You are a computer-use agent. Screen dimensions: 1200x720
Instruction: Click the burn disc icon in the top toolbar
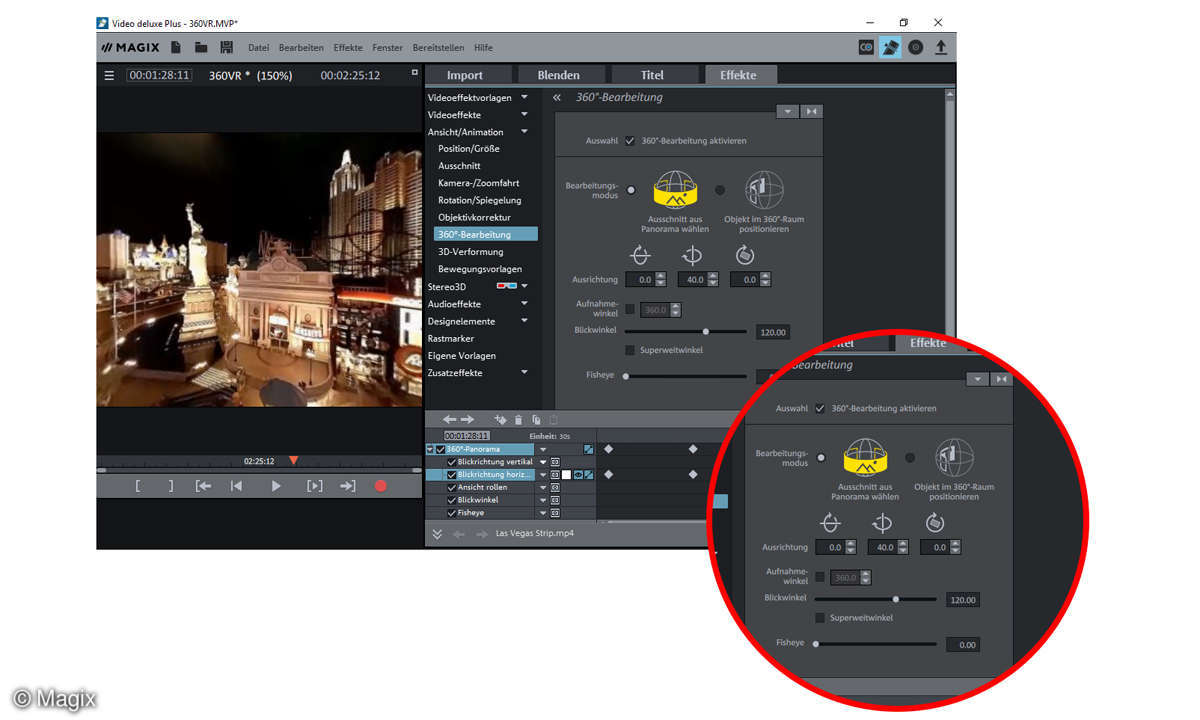(x=915, y=47)
